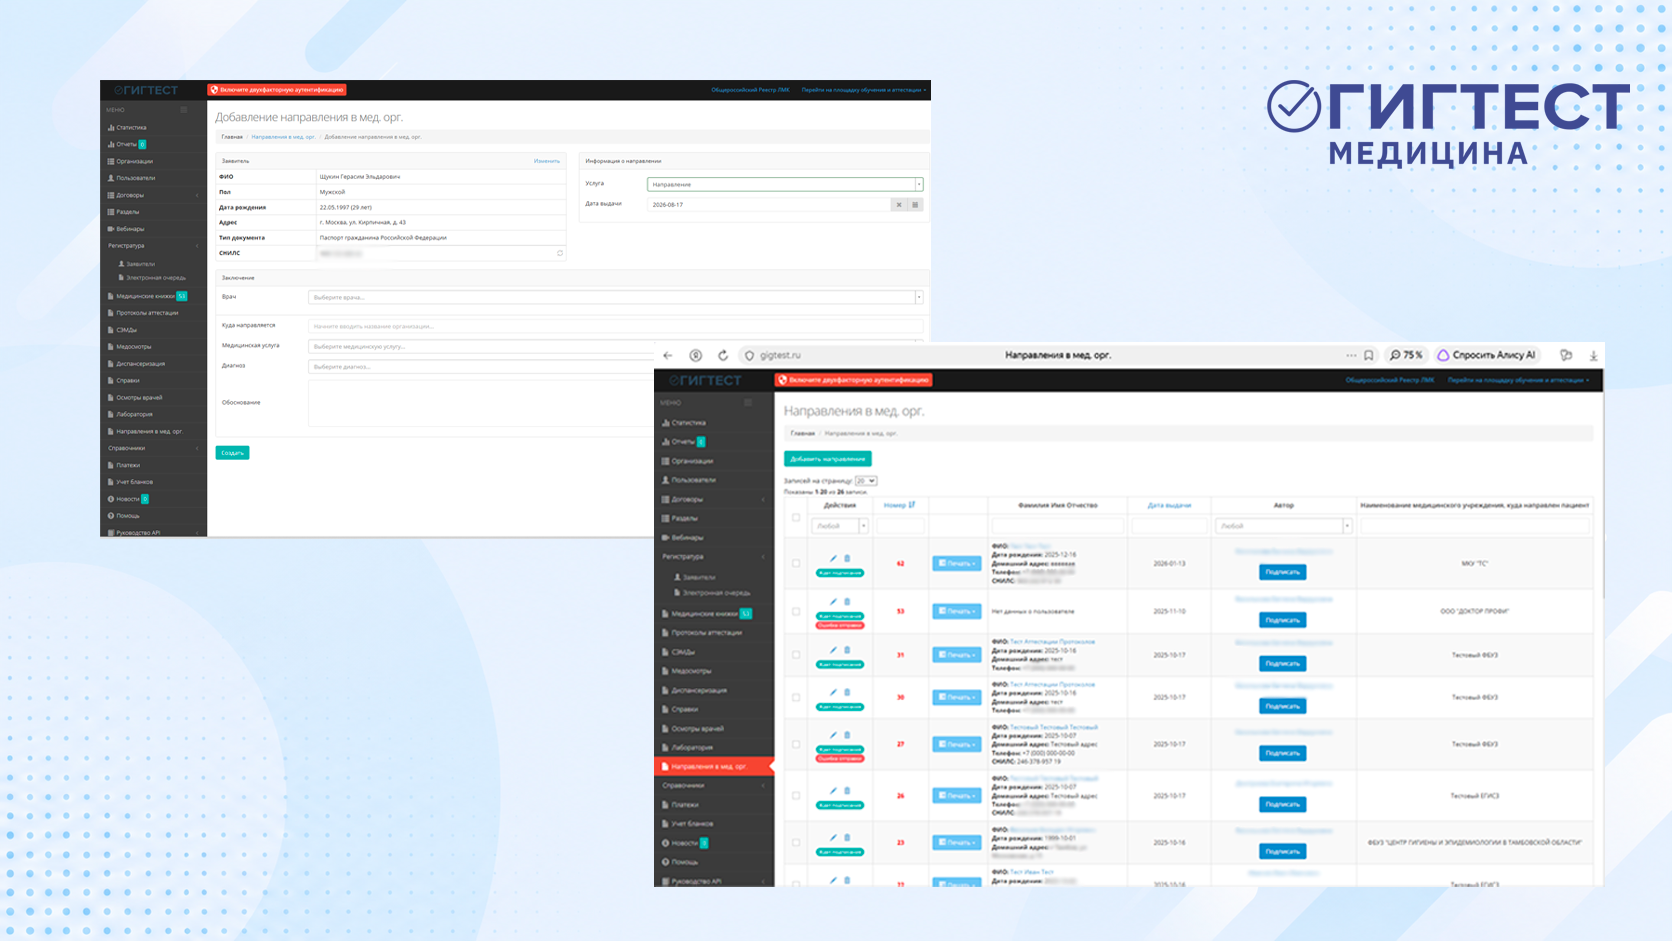The width and height of the screenshot is (1672, 941).
Task: Edit referral number 62 with the pencil icon
Action: tap(833, 558)
